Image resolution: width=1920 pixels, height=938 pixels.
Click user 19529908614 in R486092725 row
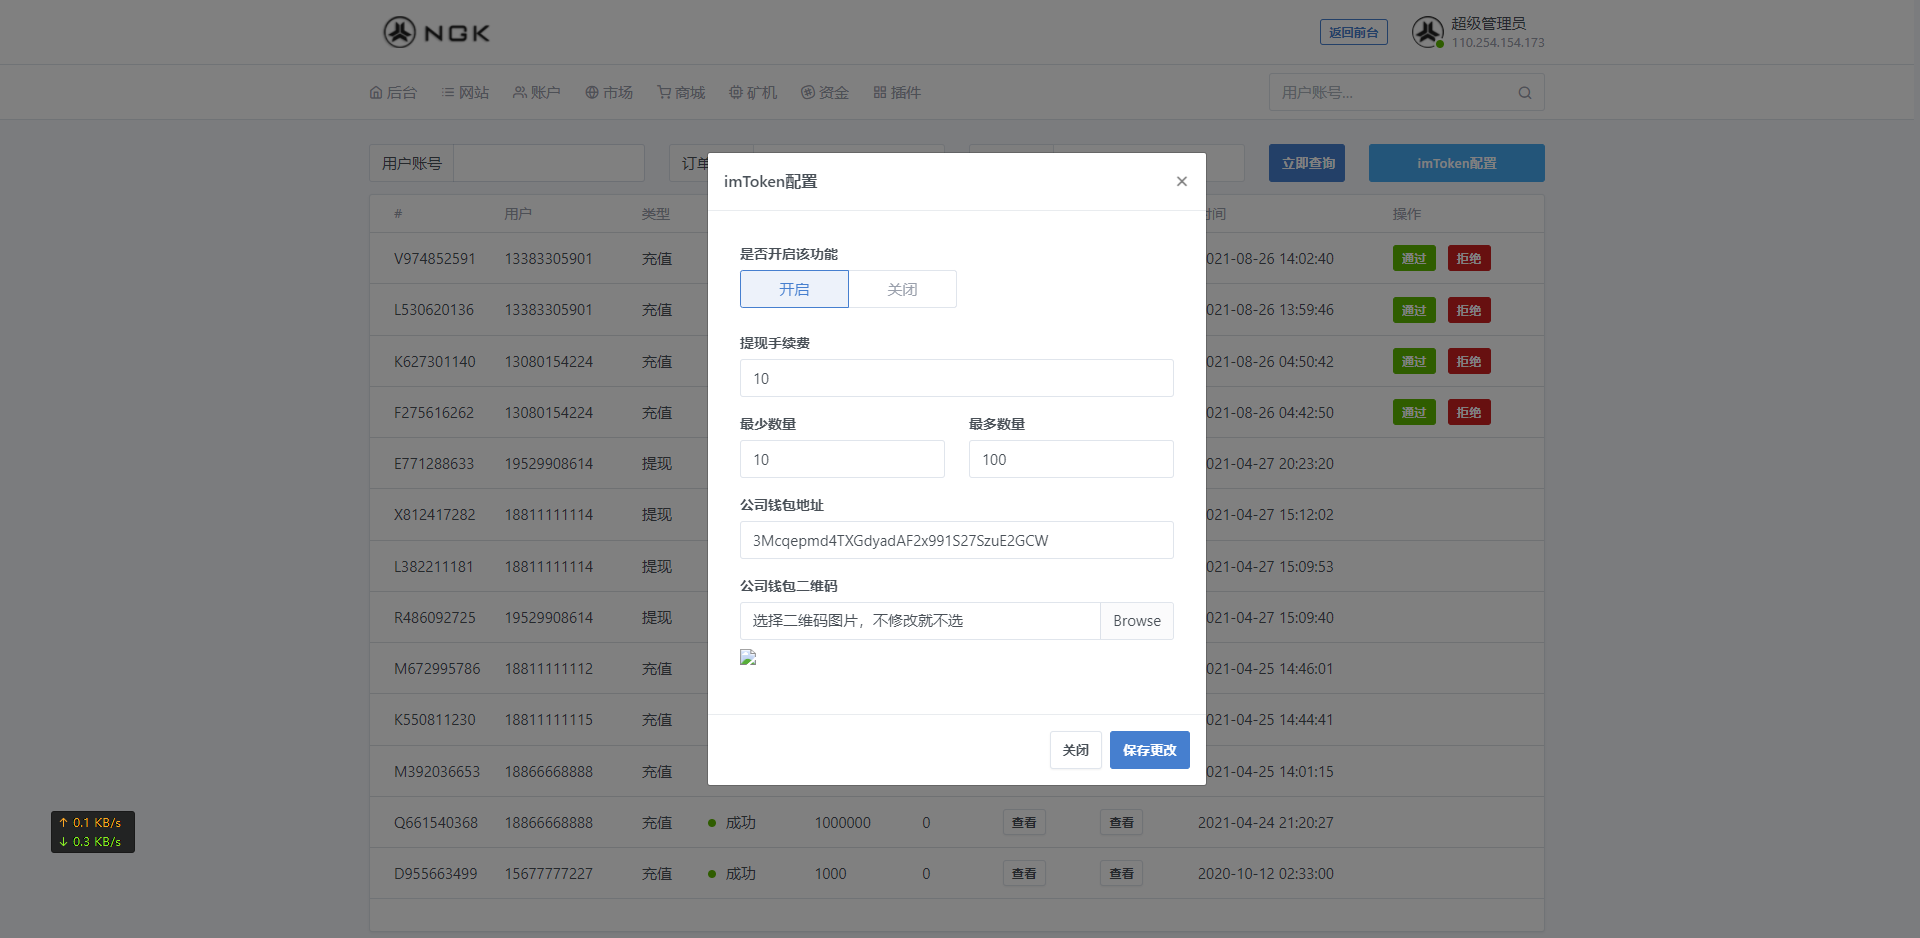(549, 617)
